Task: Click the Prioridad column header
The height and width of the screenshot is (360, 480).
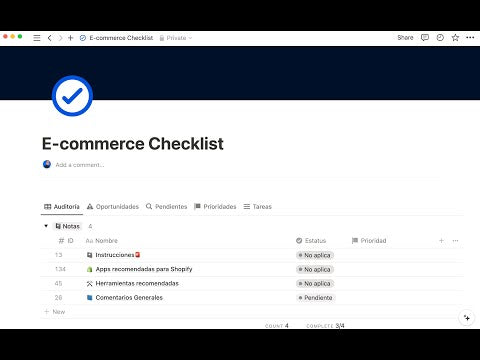Action: click(369, 241)
